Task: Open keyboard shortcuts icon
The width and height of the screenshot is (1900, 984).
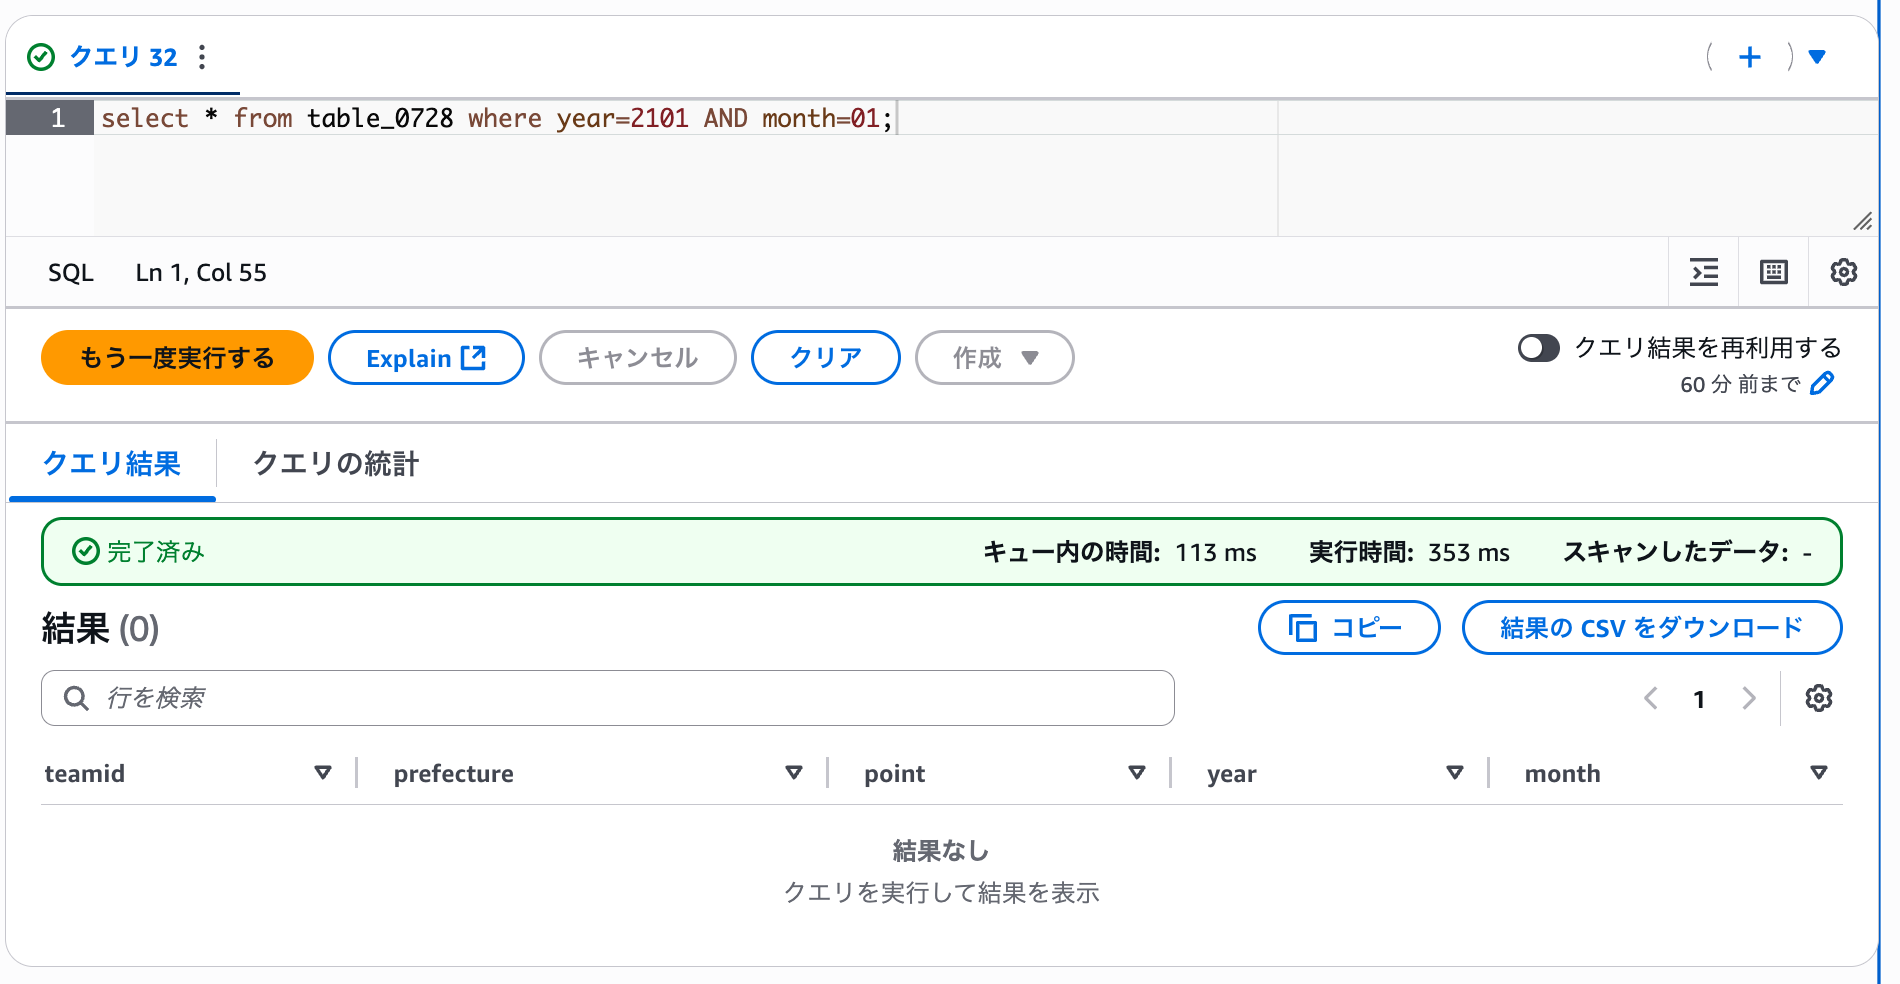Action: pos(1774,272)
